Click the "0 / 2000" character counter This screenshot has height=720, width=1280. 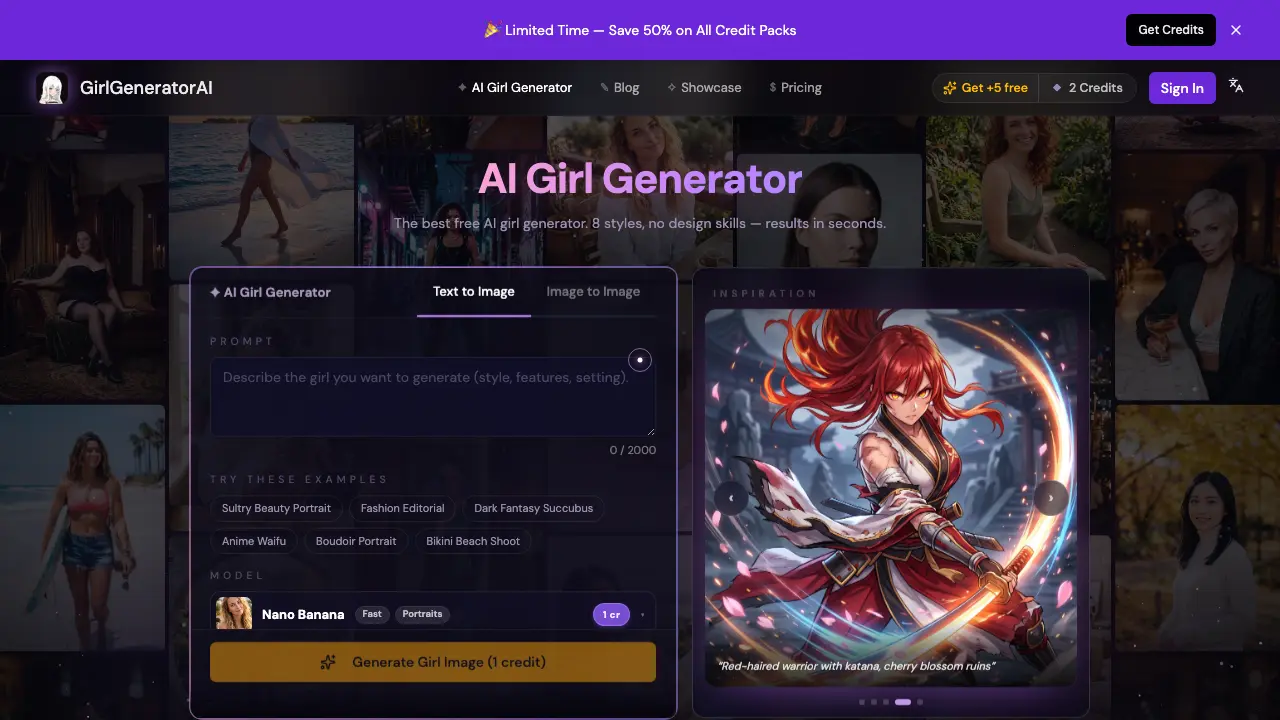pos(633,450)
